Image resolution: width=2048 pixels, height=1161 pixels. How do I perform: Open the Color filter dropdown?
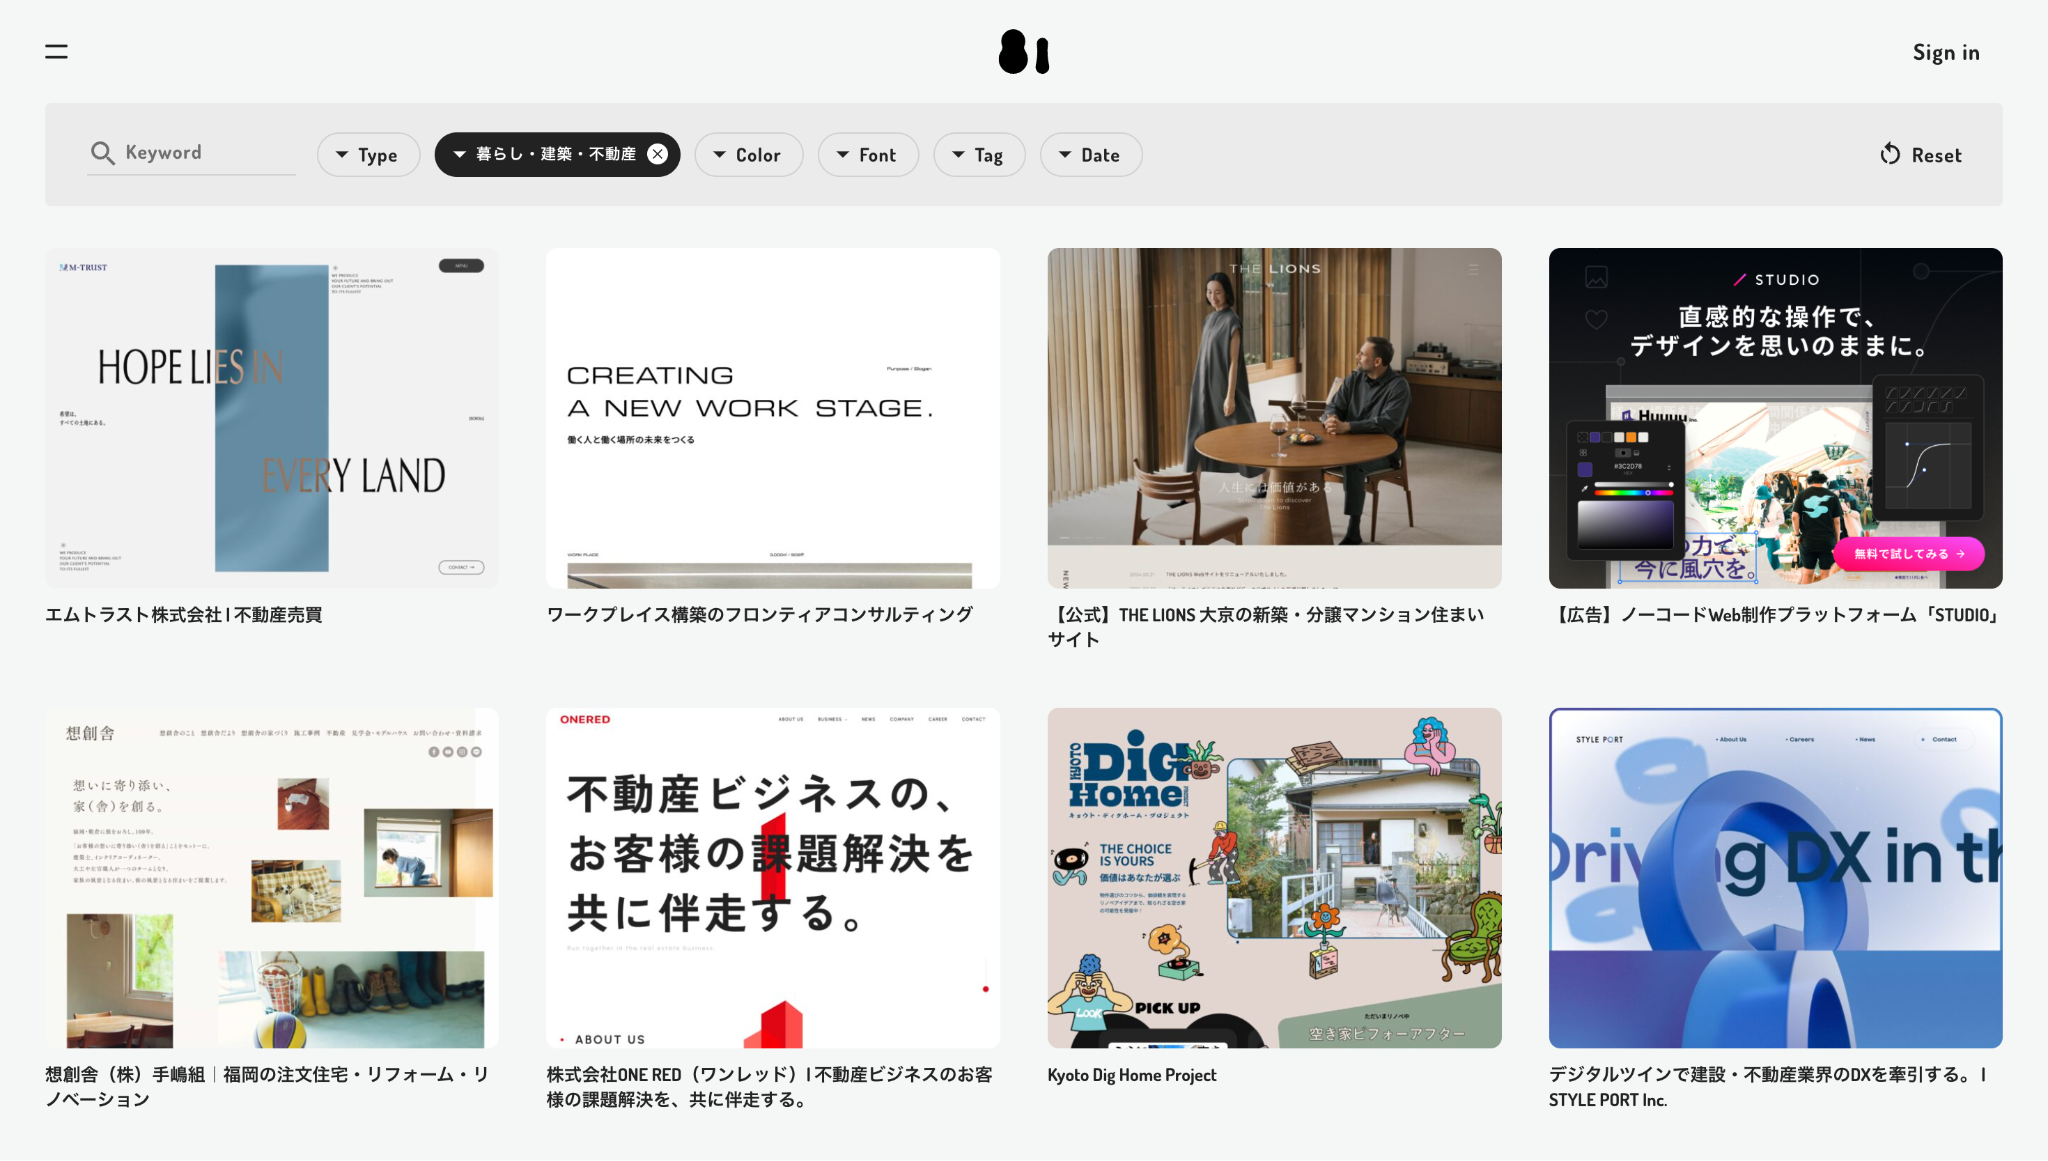coord(748,155)
